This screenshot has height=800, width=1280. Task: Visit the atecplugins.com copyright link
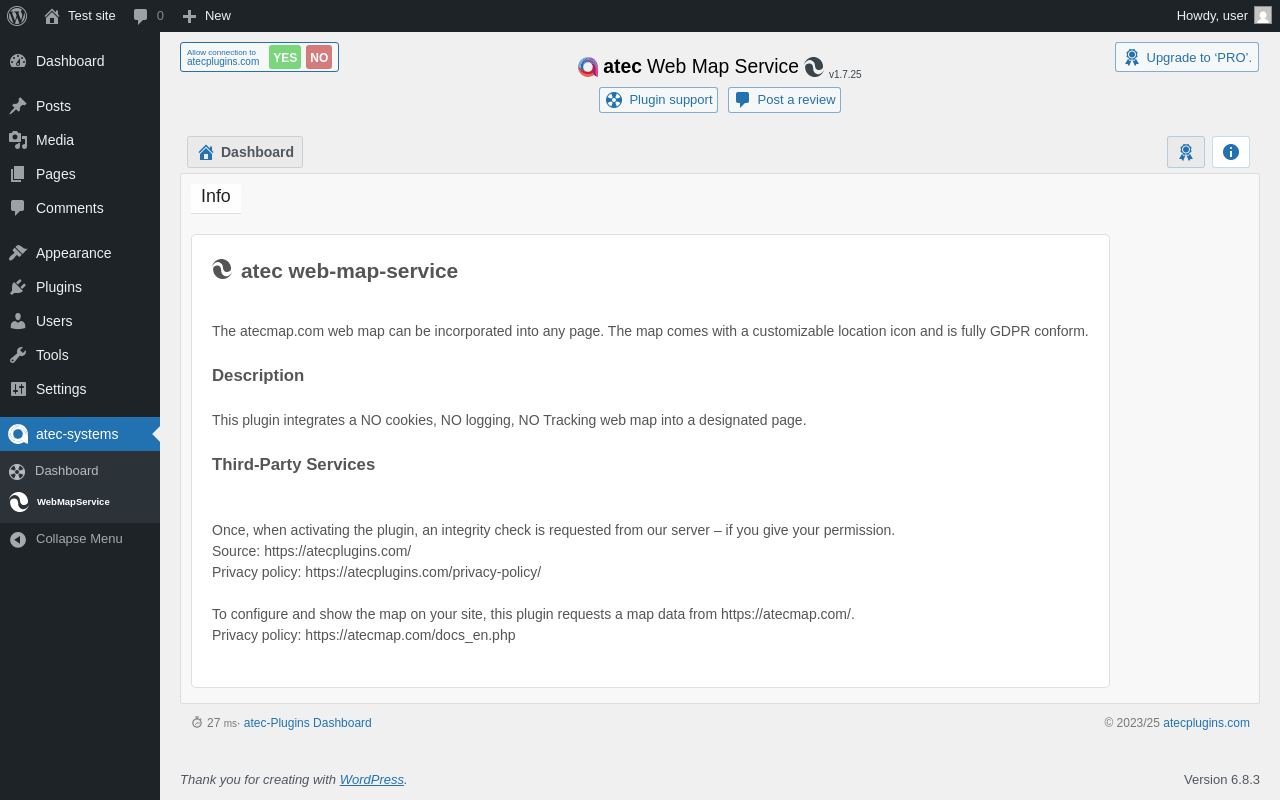(1206, 723)
